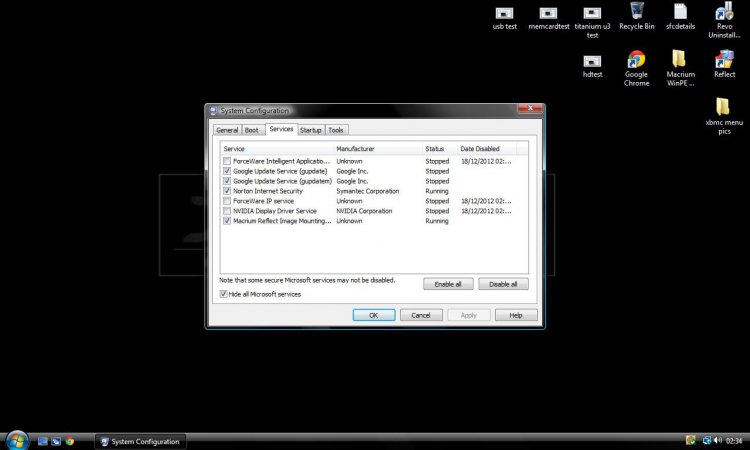750x450 pixels.
Task: Click the Norton tray icon
Action: 690,440
